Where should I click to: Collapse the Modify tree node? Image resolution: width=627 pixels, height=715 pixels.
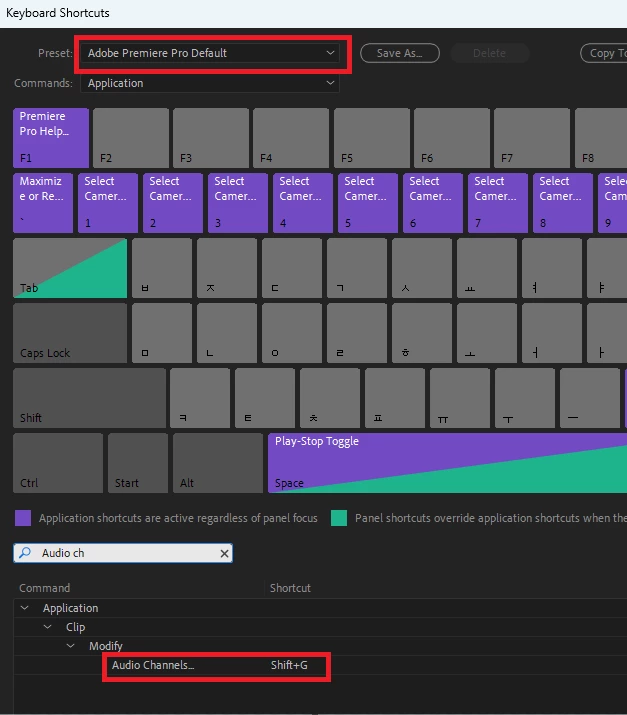pyautogui.click(x=70, y=646)
